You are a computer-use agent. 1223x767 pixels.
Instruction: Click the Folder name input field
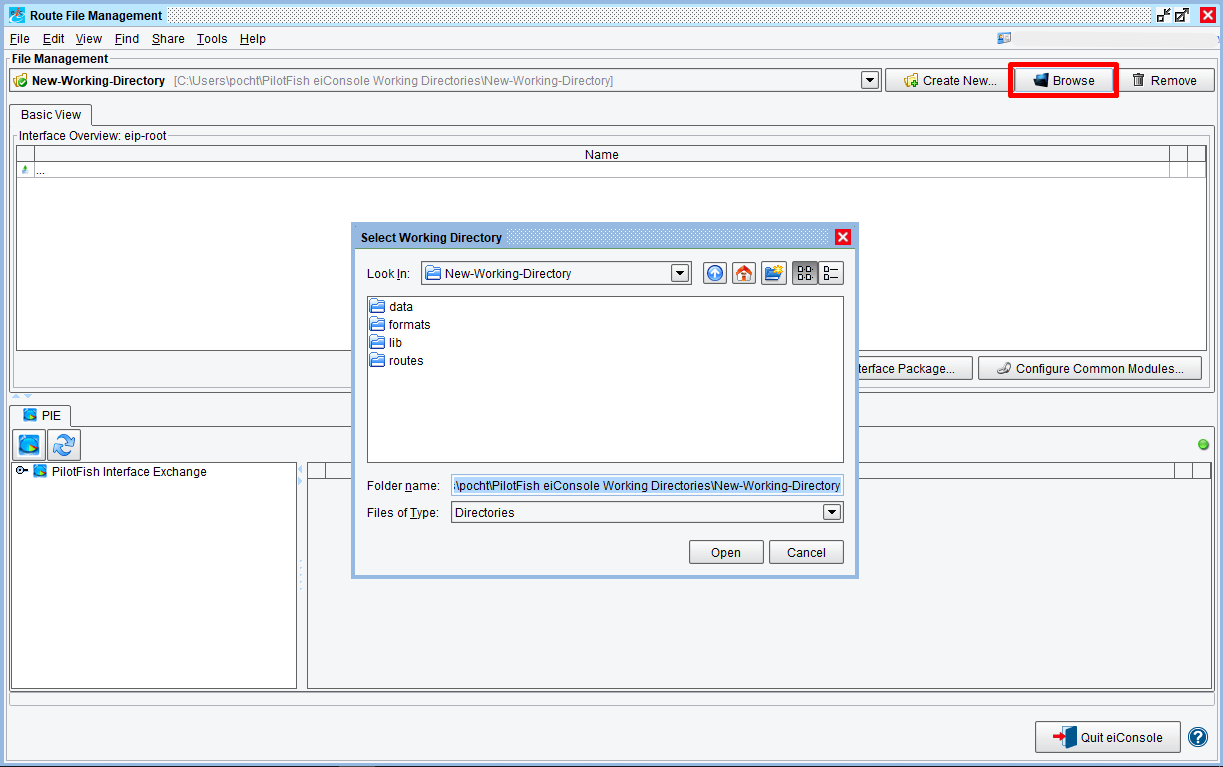click(x=647, y=485)
